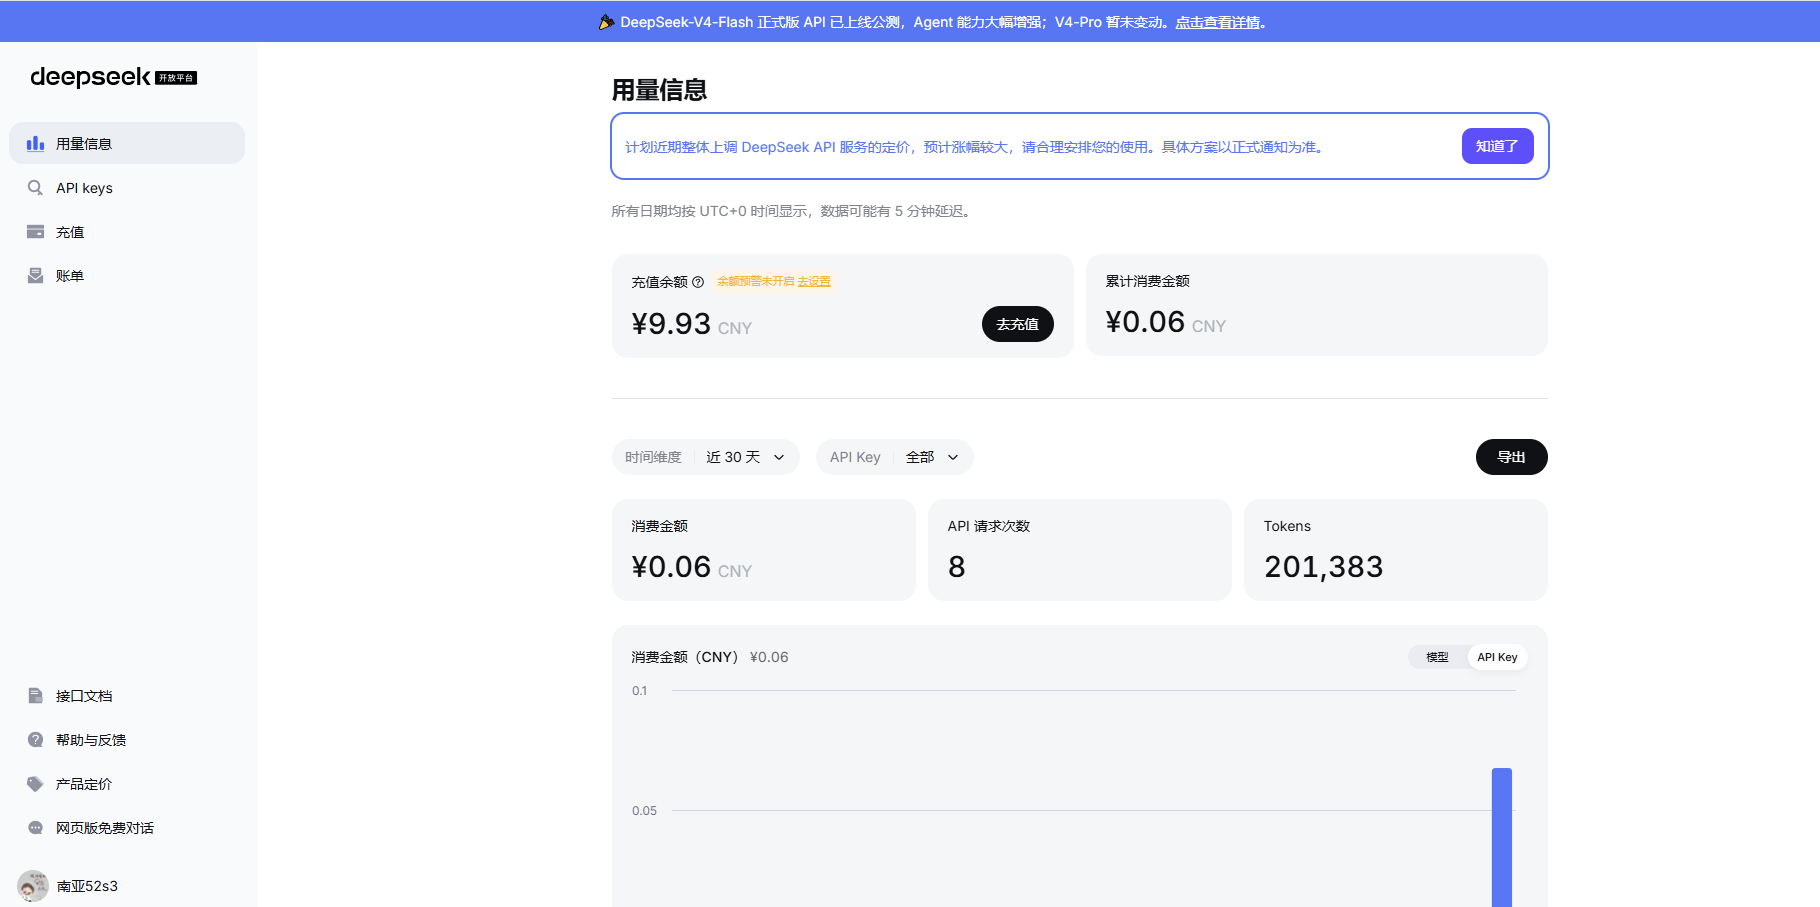Click the question mark icon beside 帮助与反馈
The height and width of the screenshot is (907, 1820).
35,740
